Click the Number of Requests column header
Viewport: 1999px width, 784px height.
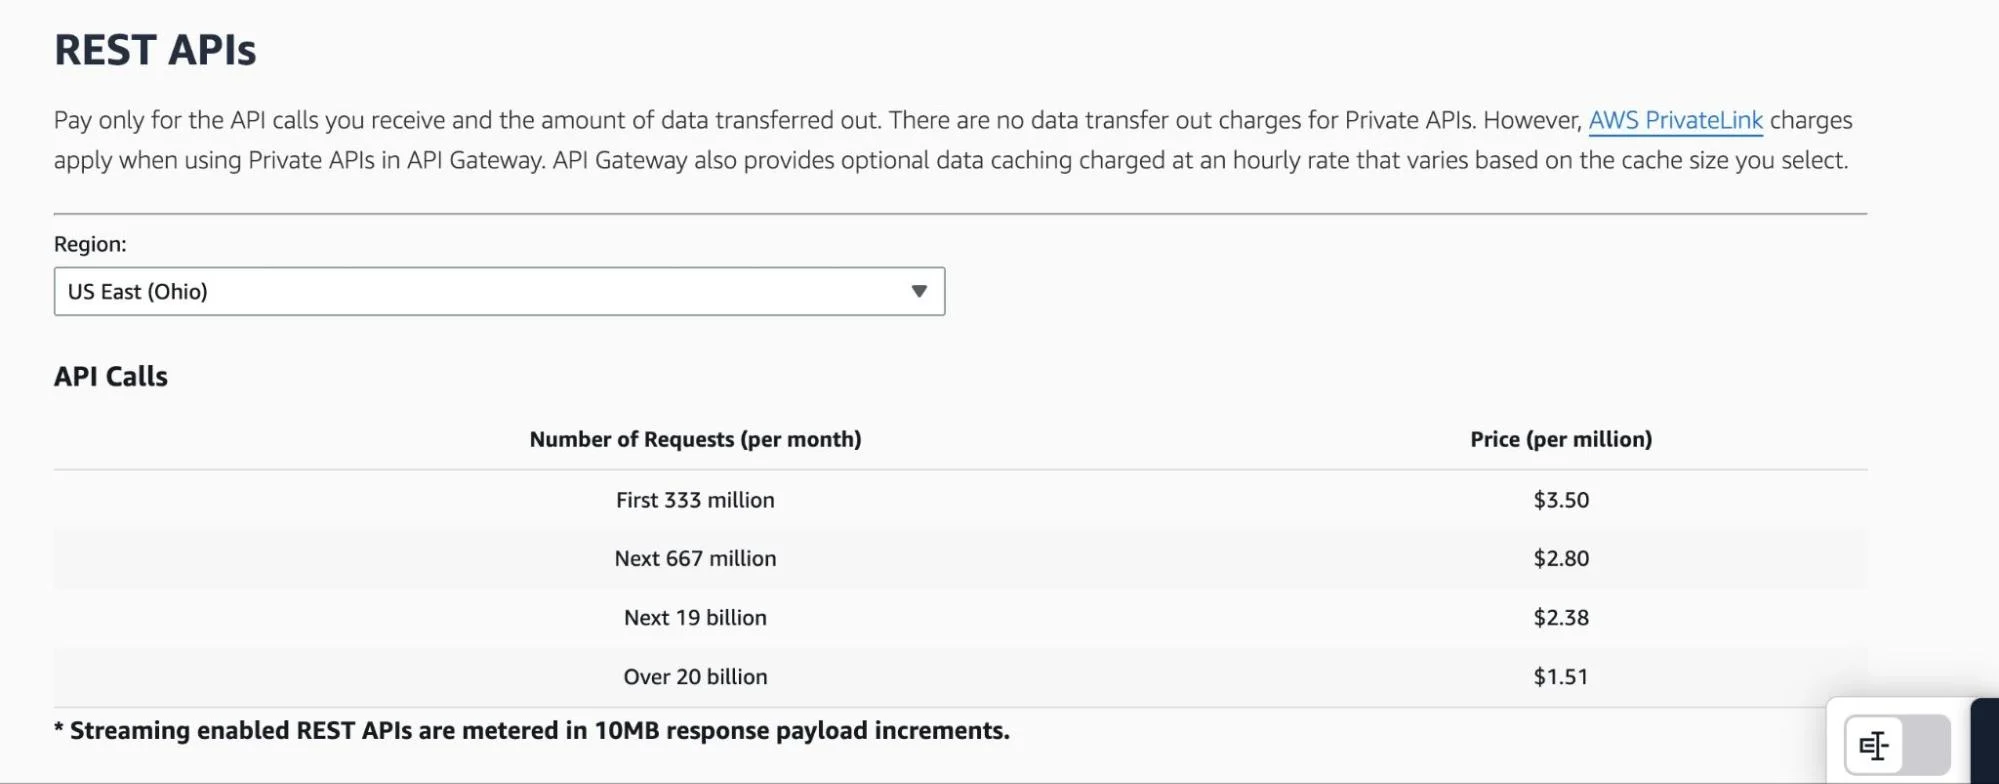(695, 438)
